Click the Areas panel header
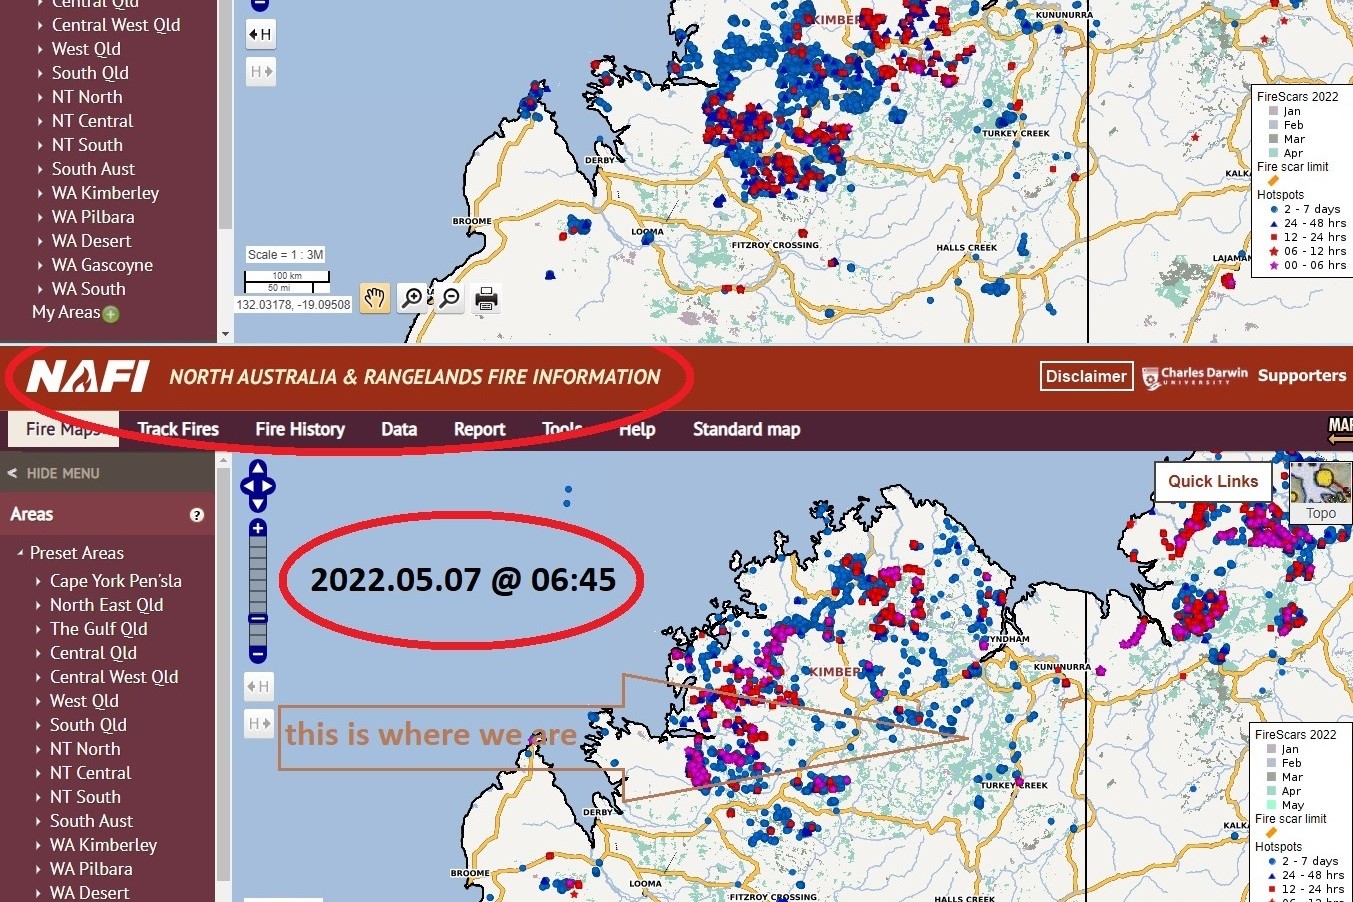1353x902 pixels. (x=107, y=514)
